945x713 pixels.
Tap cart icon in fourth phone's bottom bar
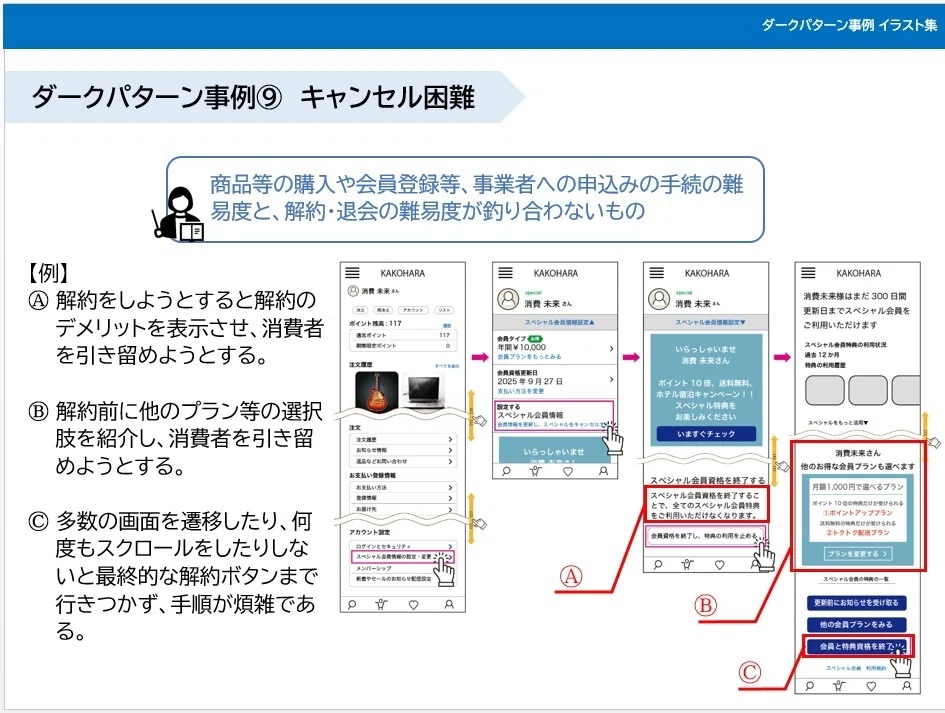838,686
